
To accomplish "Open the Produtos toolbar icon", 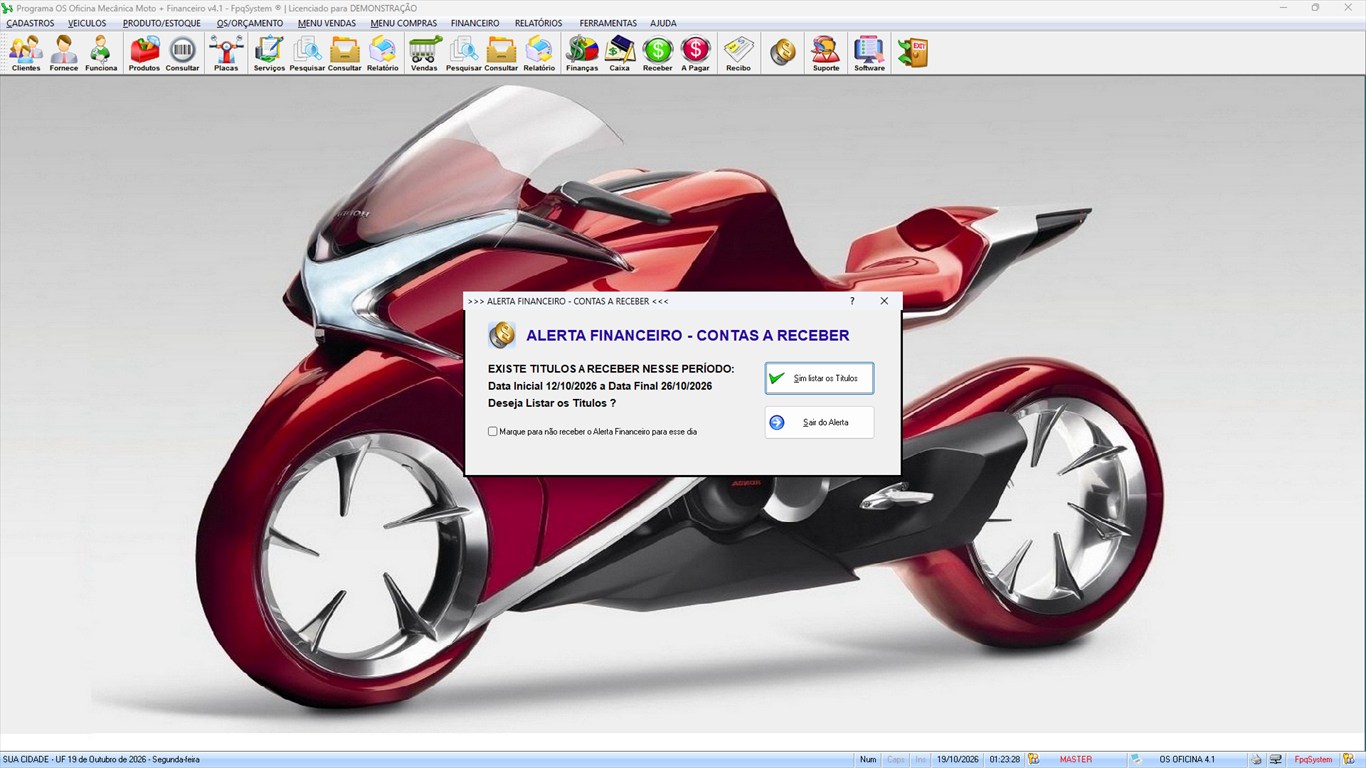I will (144, 53).
